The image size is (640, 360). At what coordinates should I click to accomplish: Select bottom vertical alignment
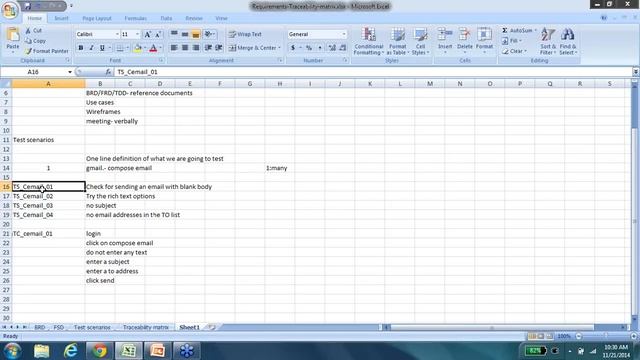tap(196, 34)
